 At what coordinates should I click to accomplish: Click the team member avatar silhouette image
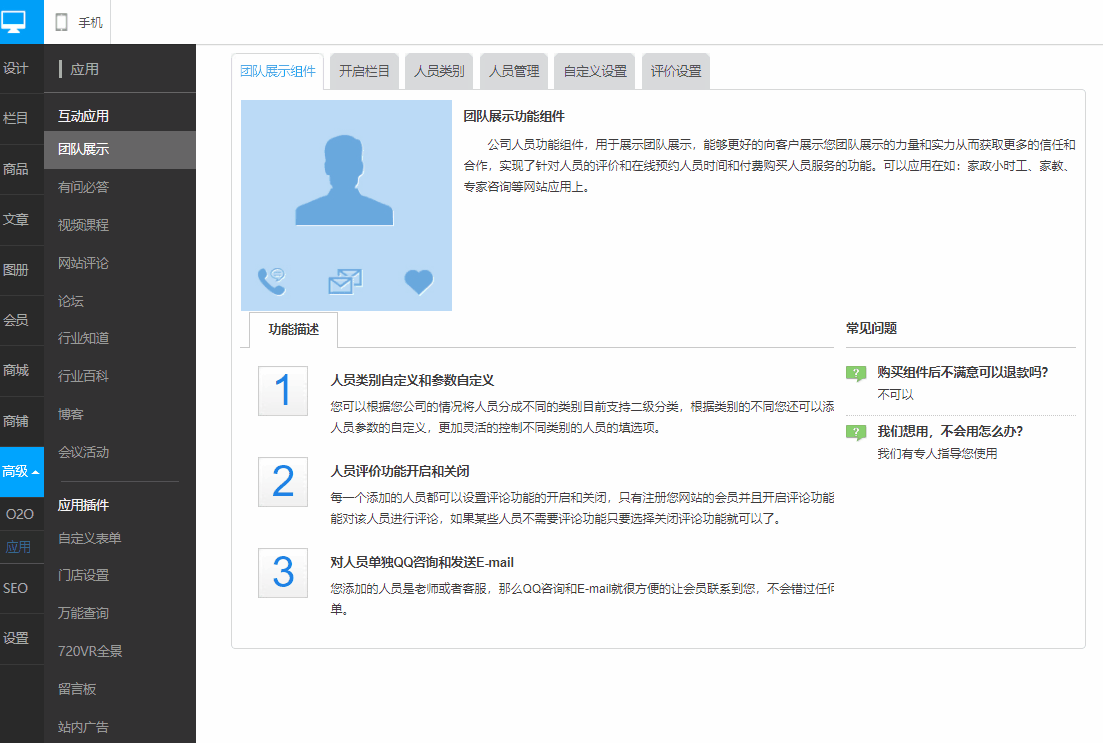pos(344,180)
